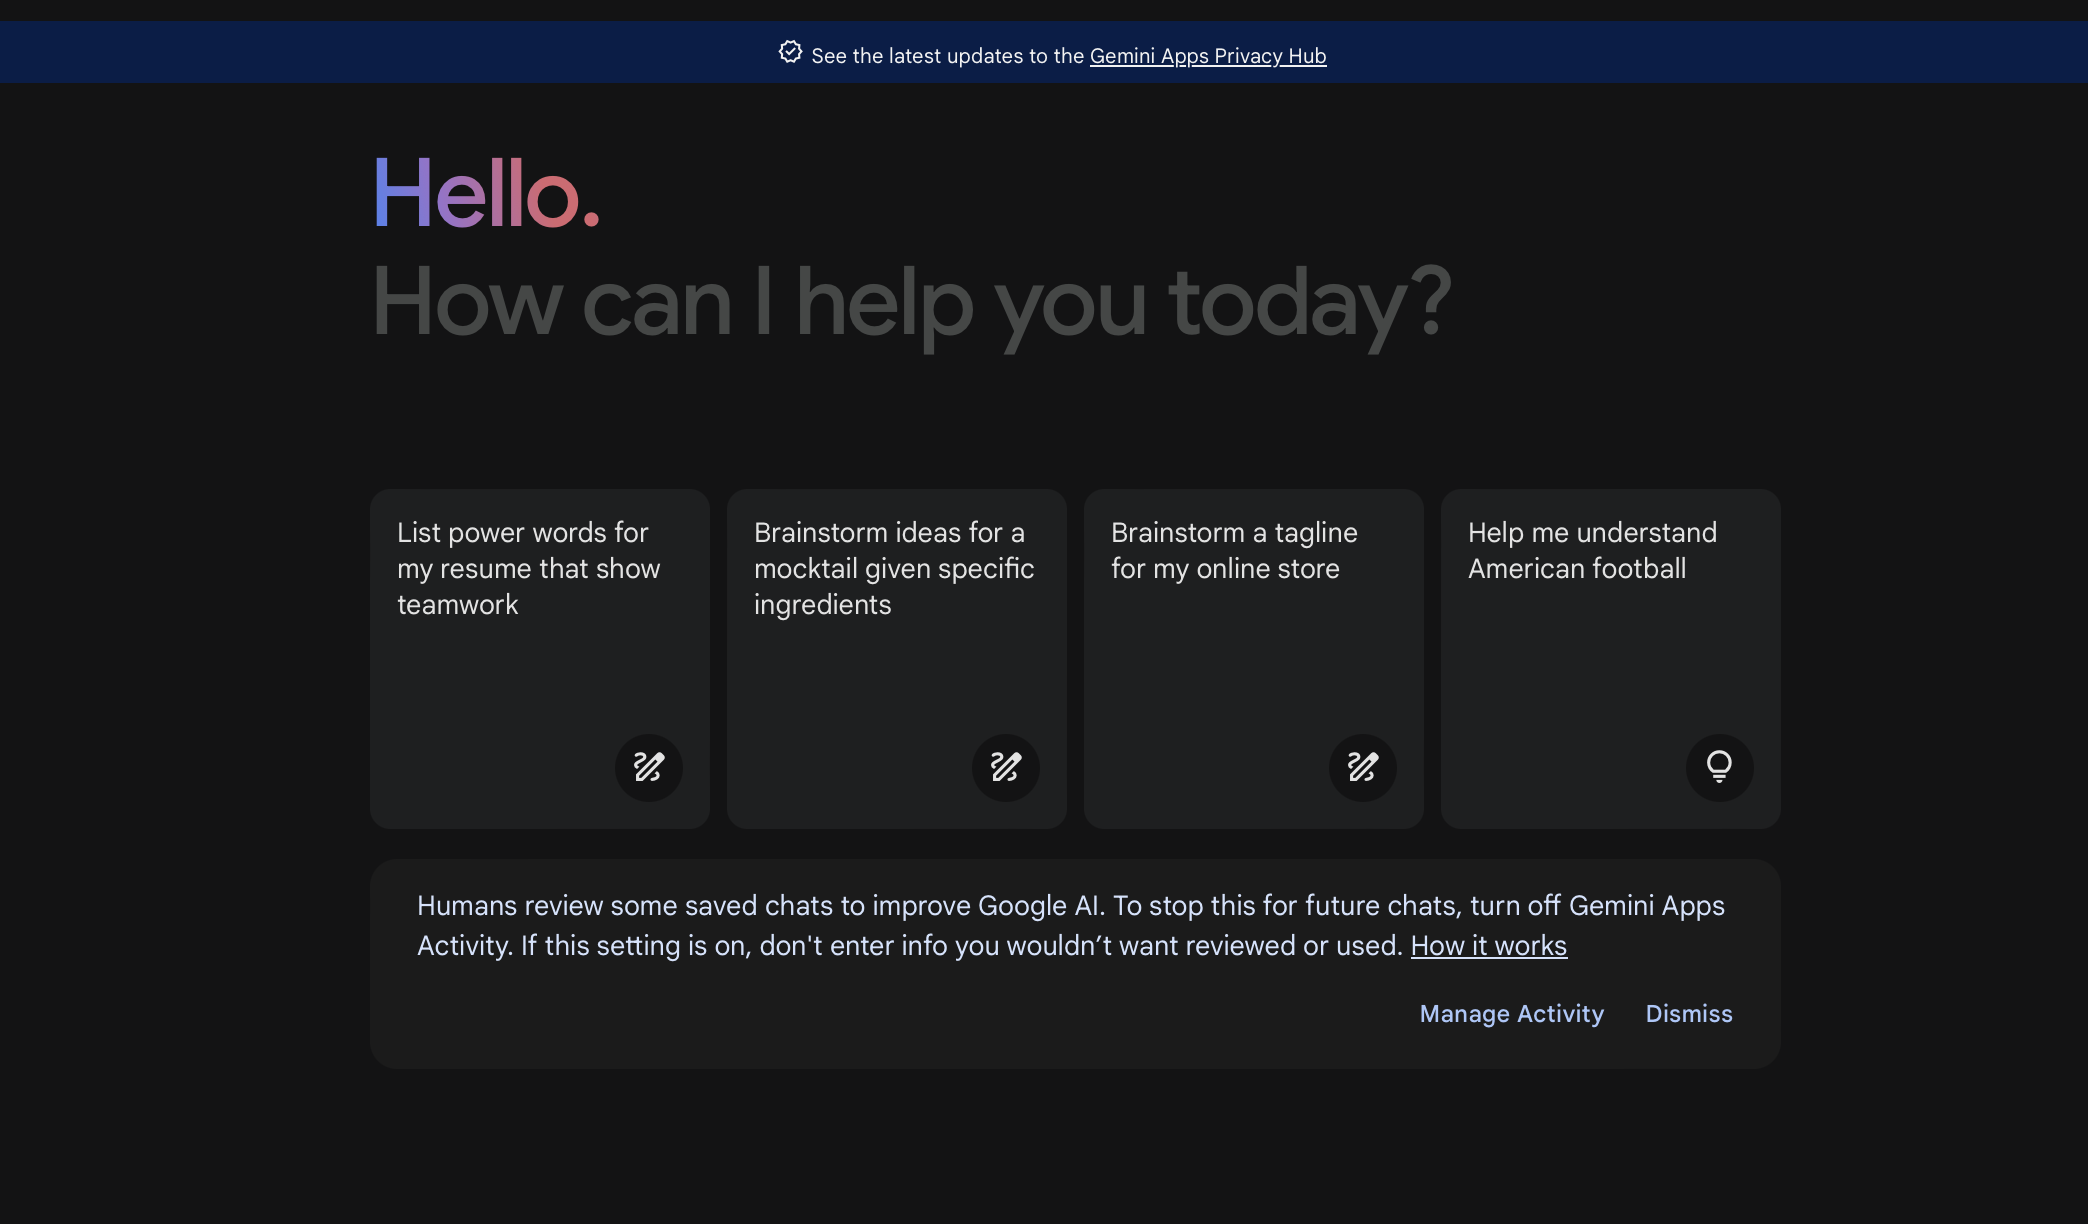Click the verified badge icon in banner
Viewport: 2088px width, 1224px height.
tap(790, 52)
